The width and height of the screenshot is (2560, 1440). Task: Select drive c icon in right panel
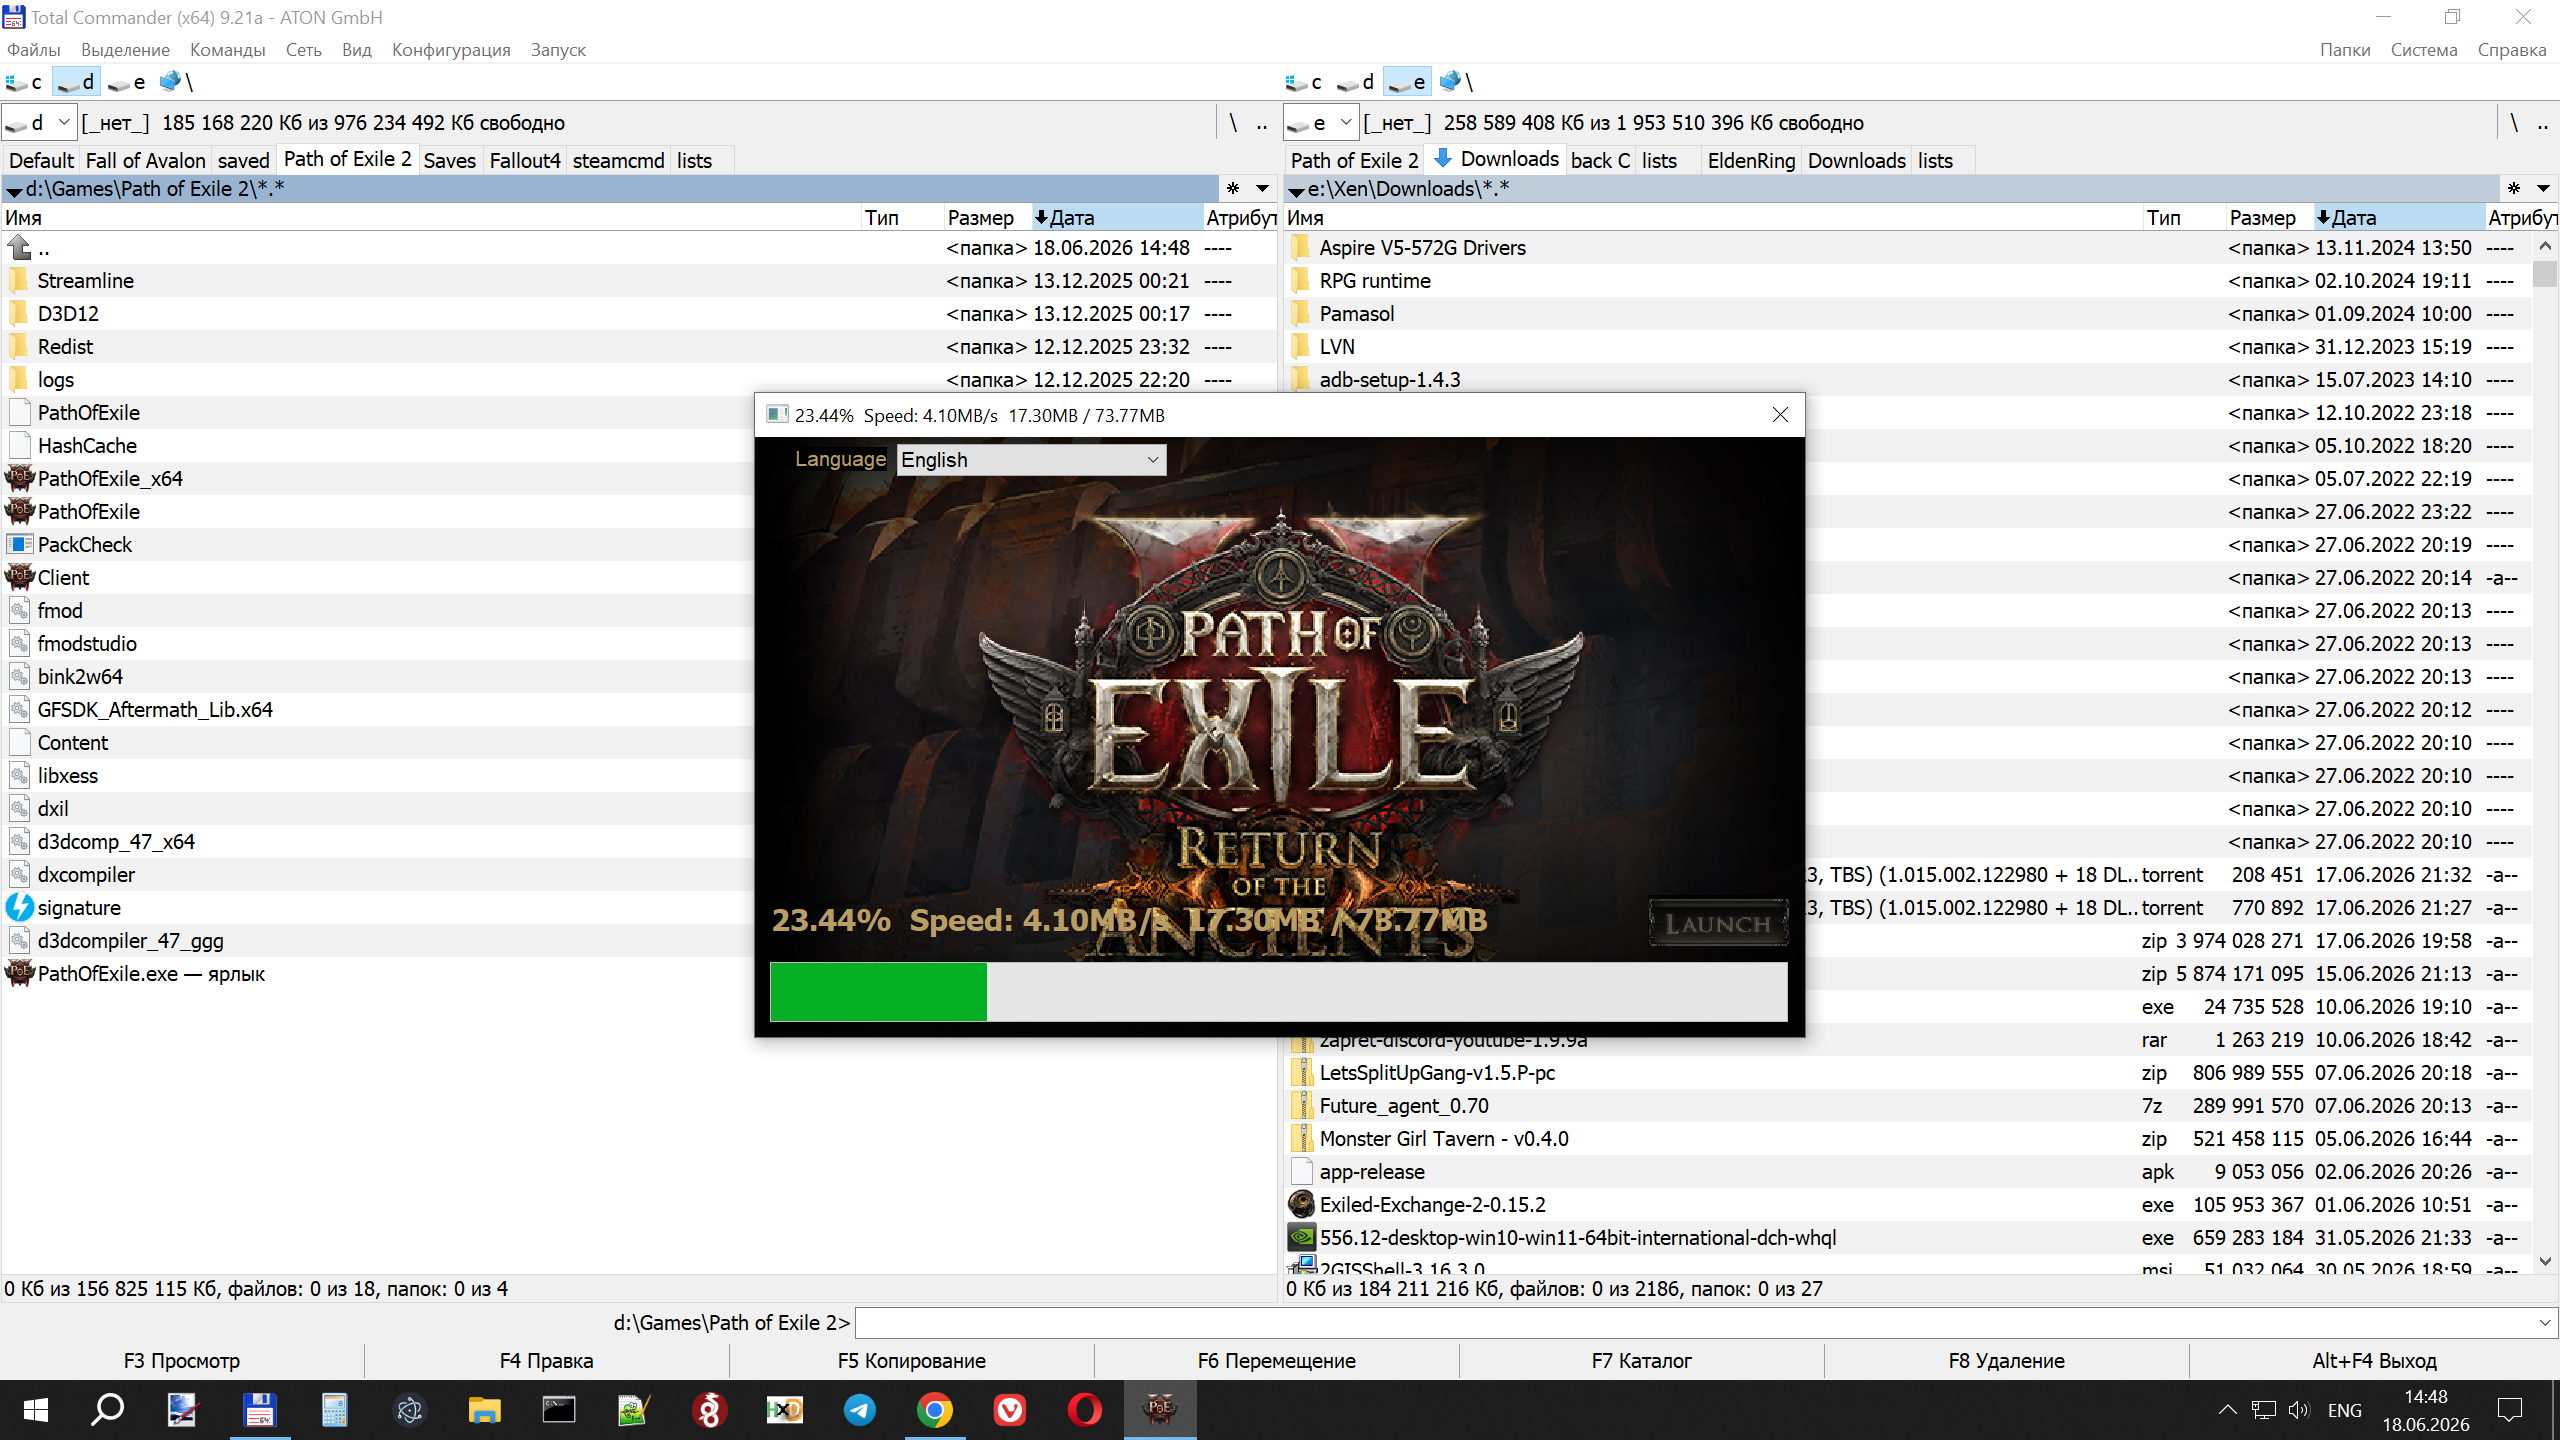pos(1304,82)
